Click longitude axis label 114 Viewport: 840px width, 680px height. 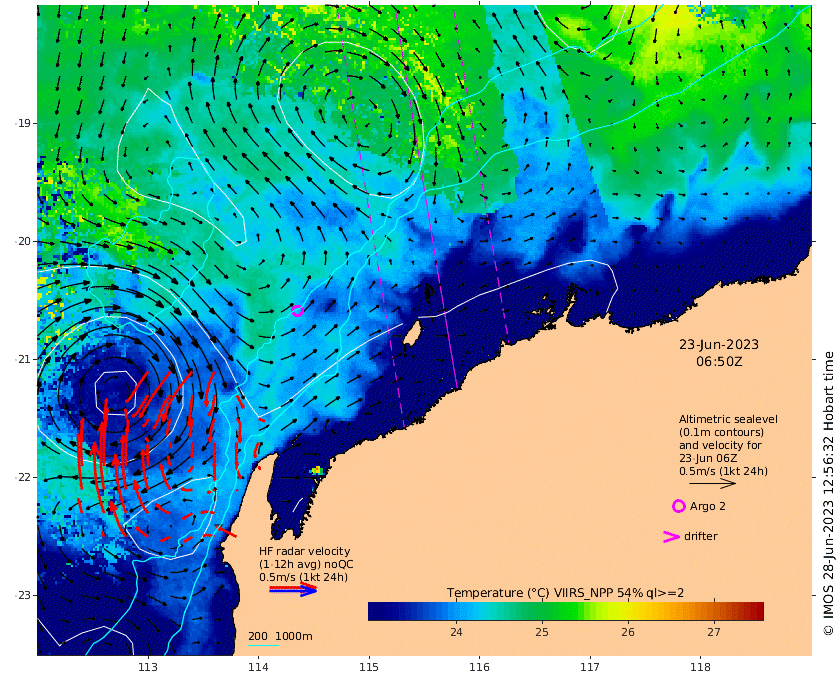coord(258,667)
